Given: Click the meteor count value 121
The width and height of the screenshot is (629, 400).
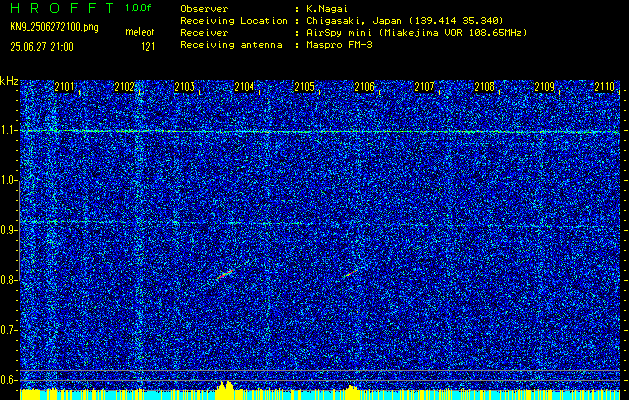Looking at the screenshot, I should 148,47.
